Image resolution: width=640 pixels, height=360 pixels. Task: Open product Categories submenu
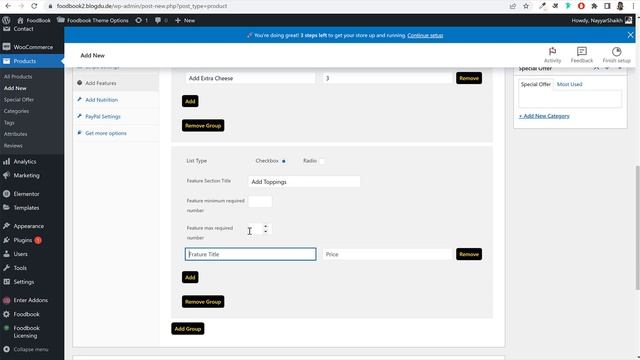(16, 111)
